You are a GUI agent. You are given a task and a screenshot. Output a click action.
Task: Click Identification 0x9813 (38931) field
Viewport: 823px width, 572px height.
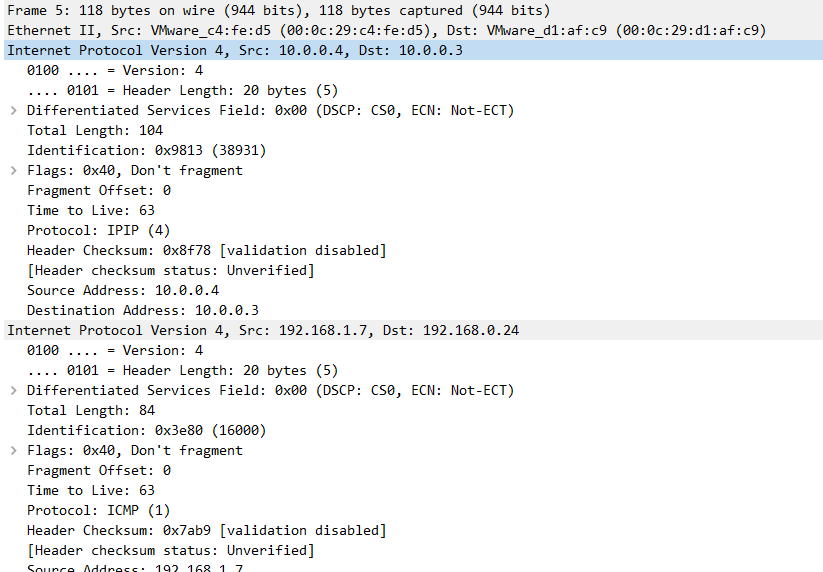pyautogui.click(x=146, y=150)
